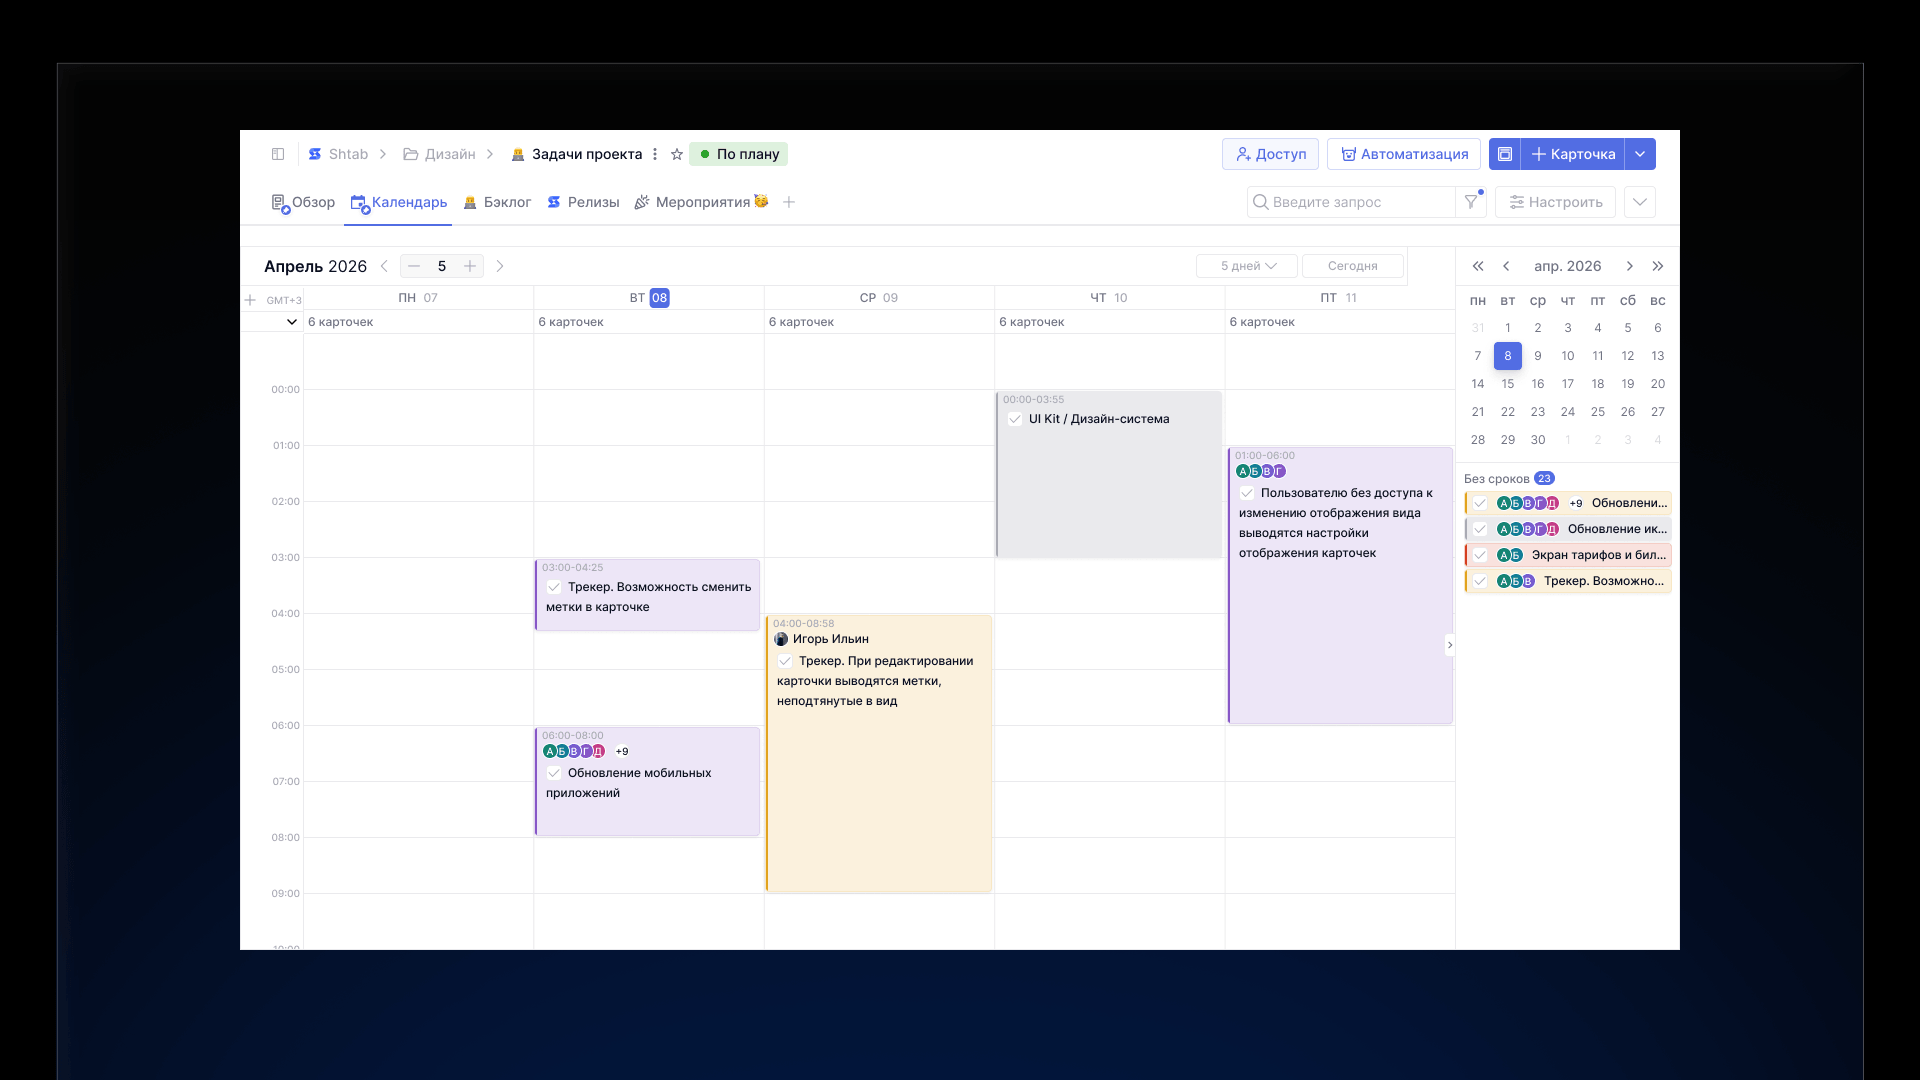Check the Трекер. Возможно… card in Без сроков
Screen dimensions: 1920x1080
point(1480,581)
